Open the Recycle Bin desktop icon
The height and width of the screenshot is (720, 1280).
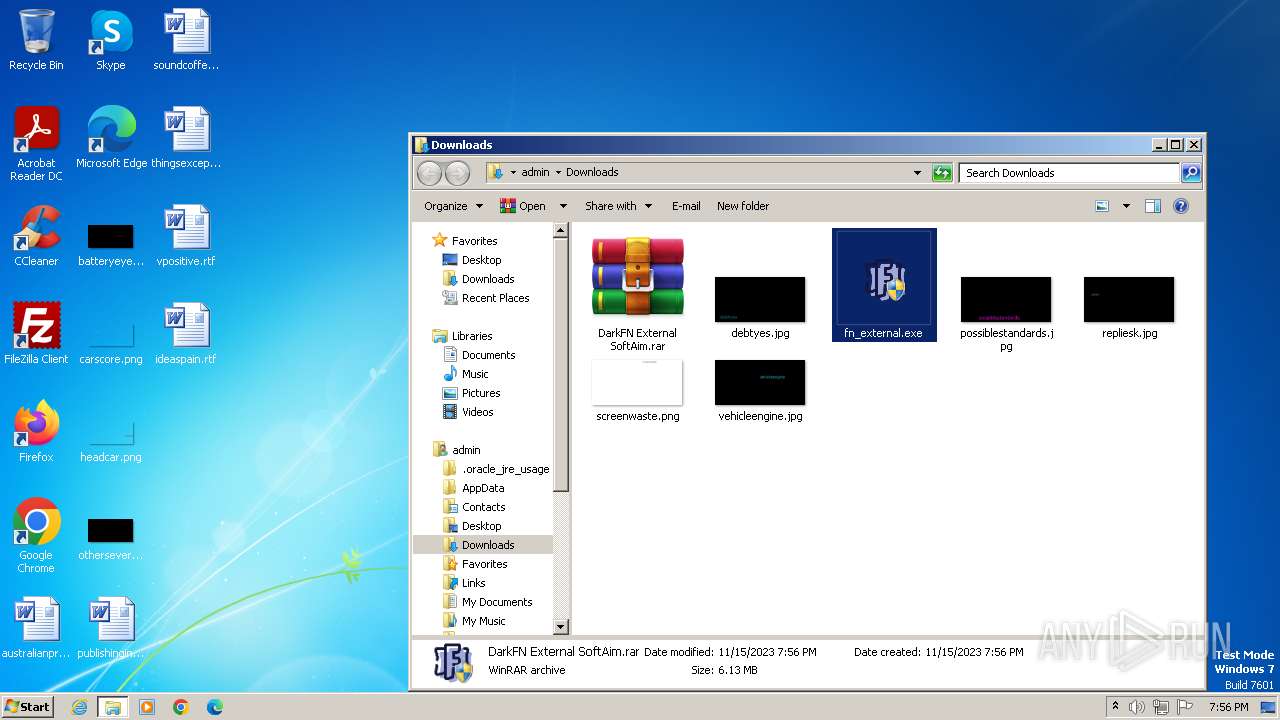point(36,40)
